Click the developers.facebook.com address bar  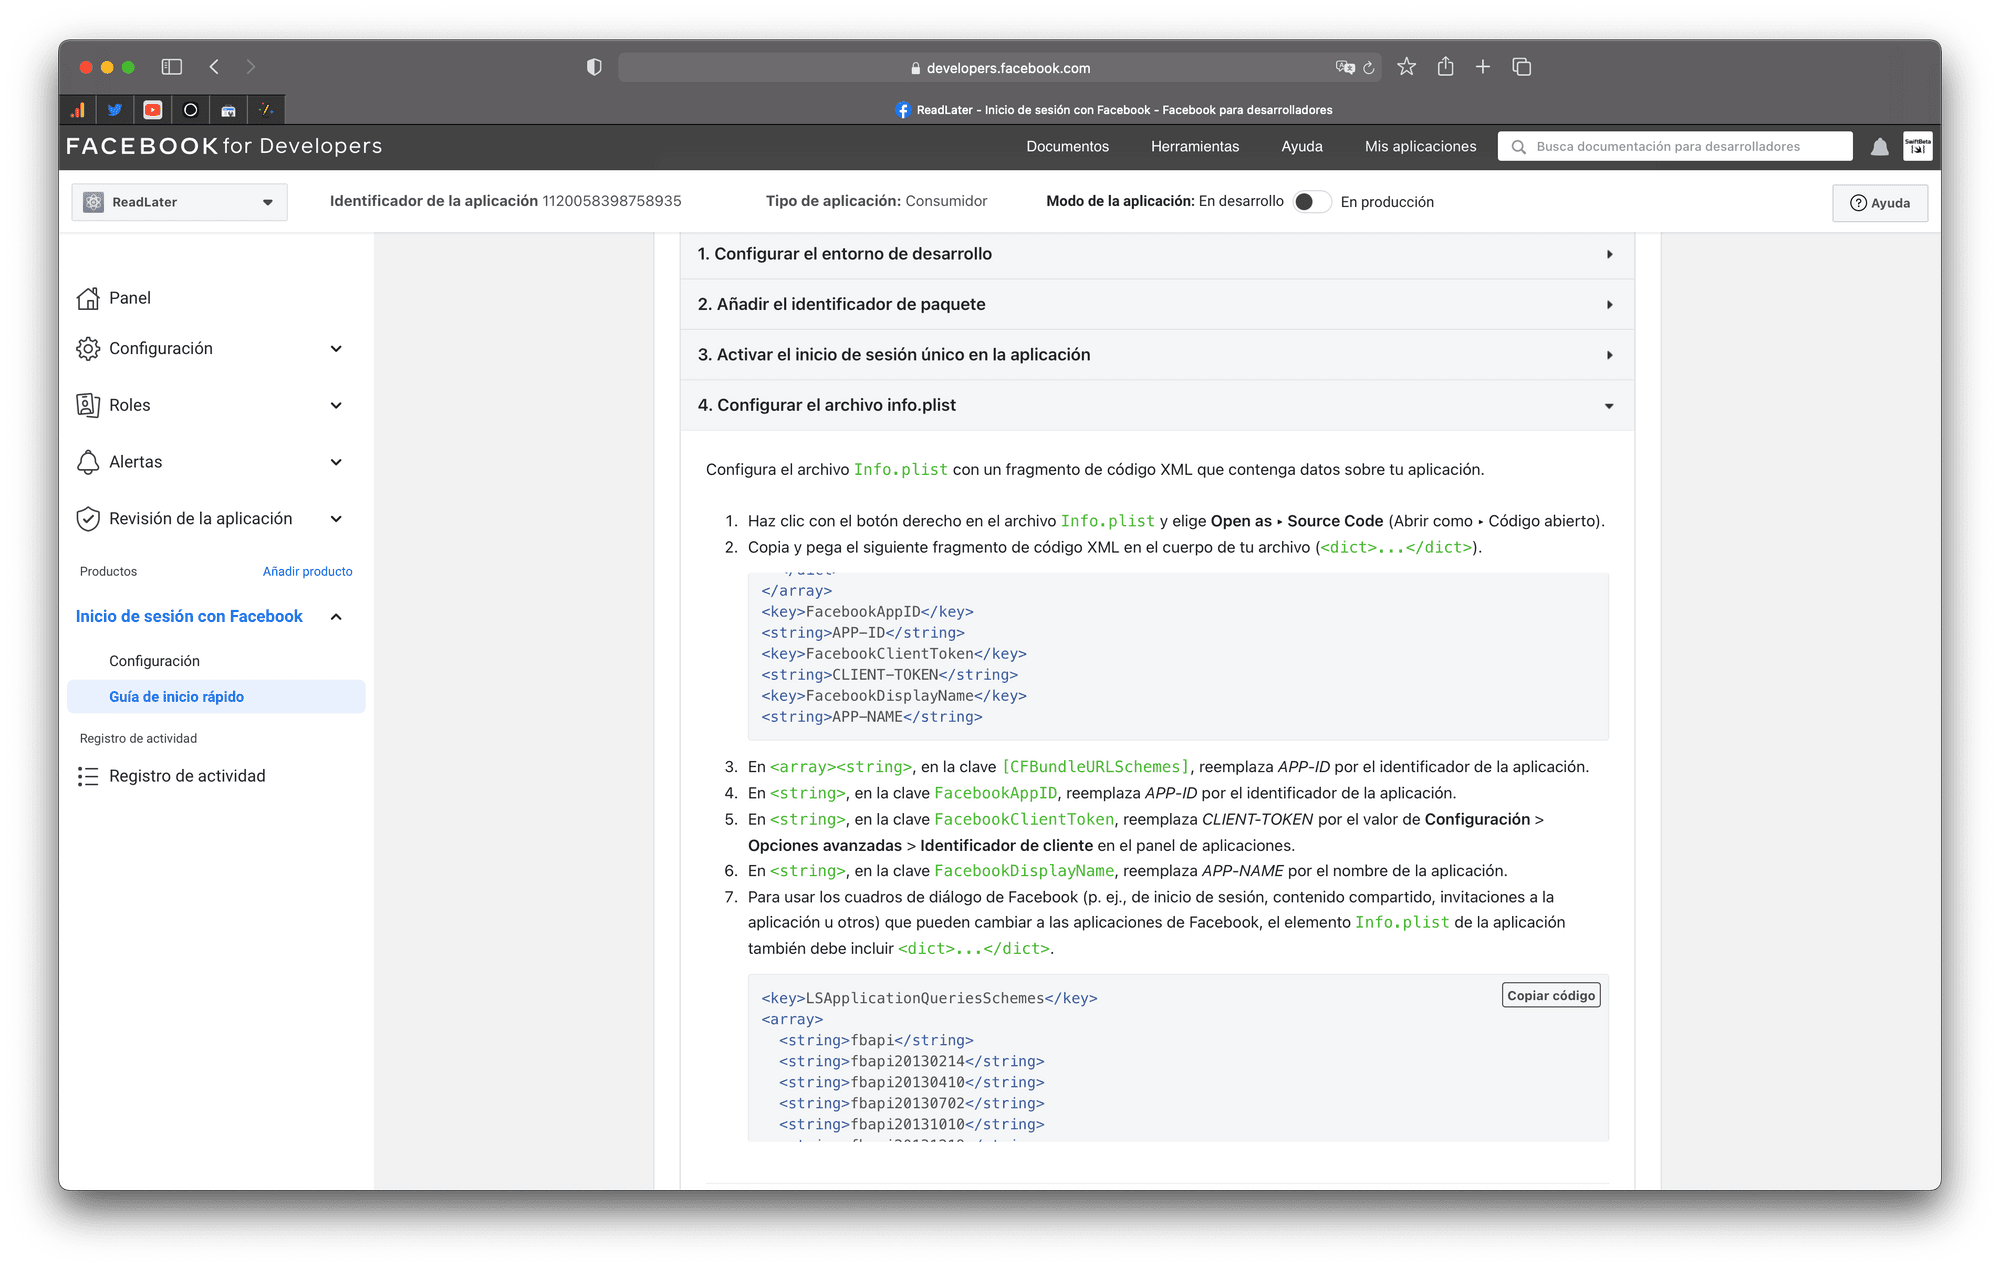tap(1000, 68)
